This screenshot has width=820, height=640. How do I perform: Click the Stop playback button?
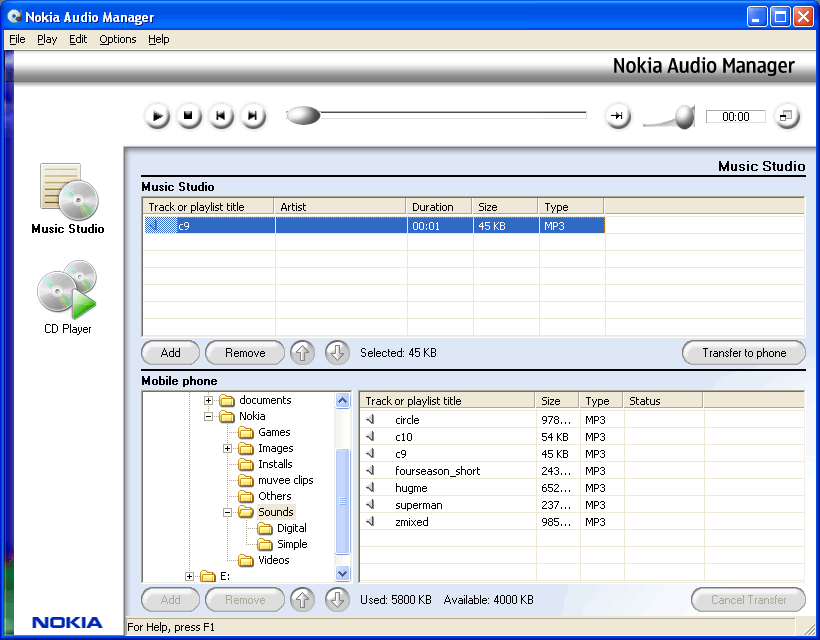[189, 116]
